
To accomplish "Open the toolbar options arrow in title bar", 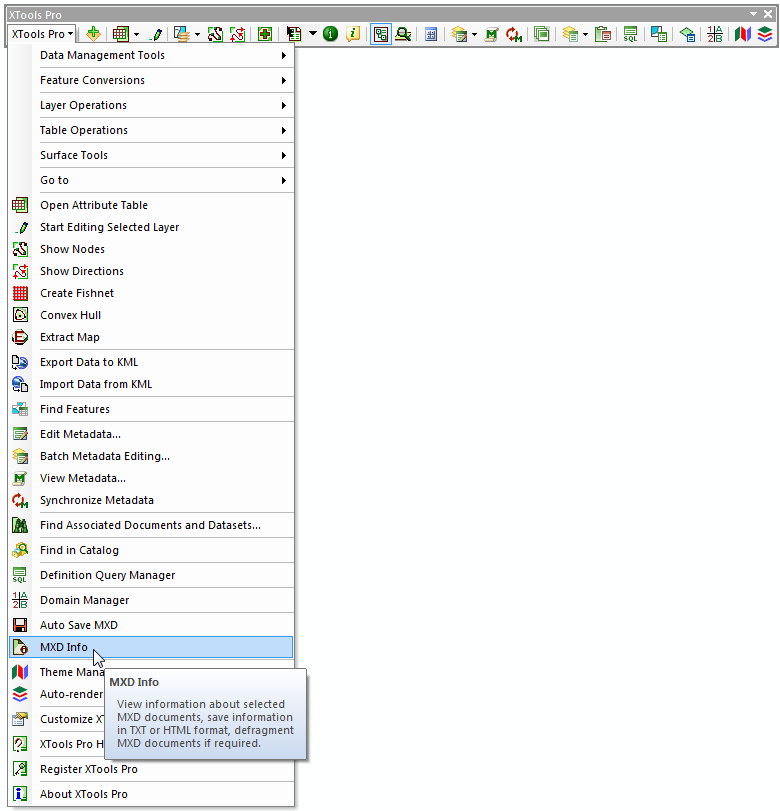I will point(754,14).
